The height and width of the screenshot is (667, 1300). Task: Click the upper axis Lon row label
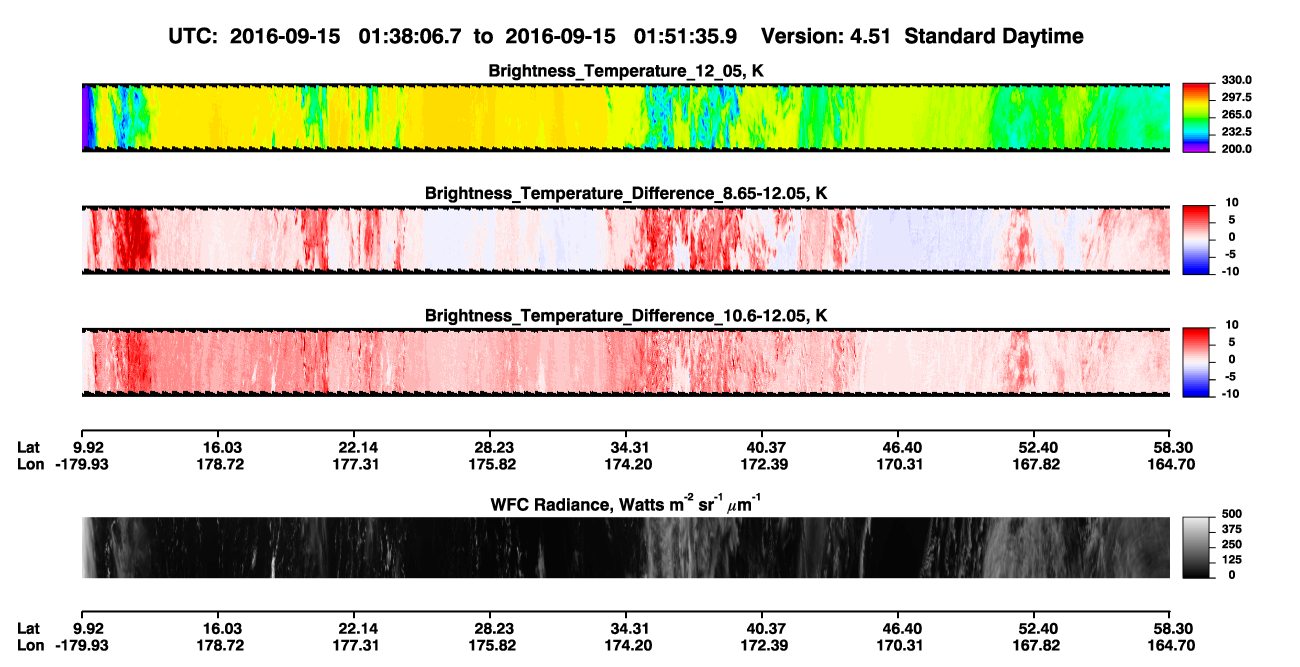(x=30, y=465)
